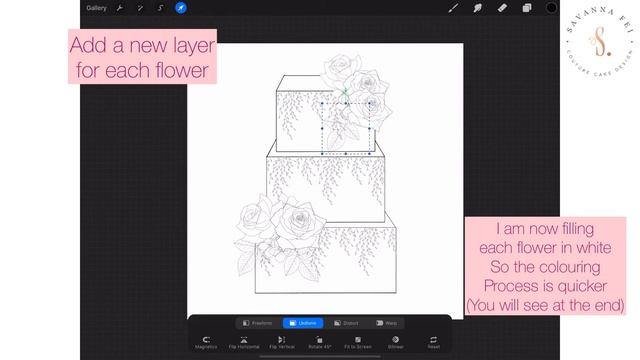
Task: Select the Smudge finger tool
Action: [478, 8]
